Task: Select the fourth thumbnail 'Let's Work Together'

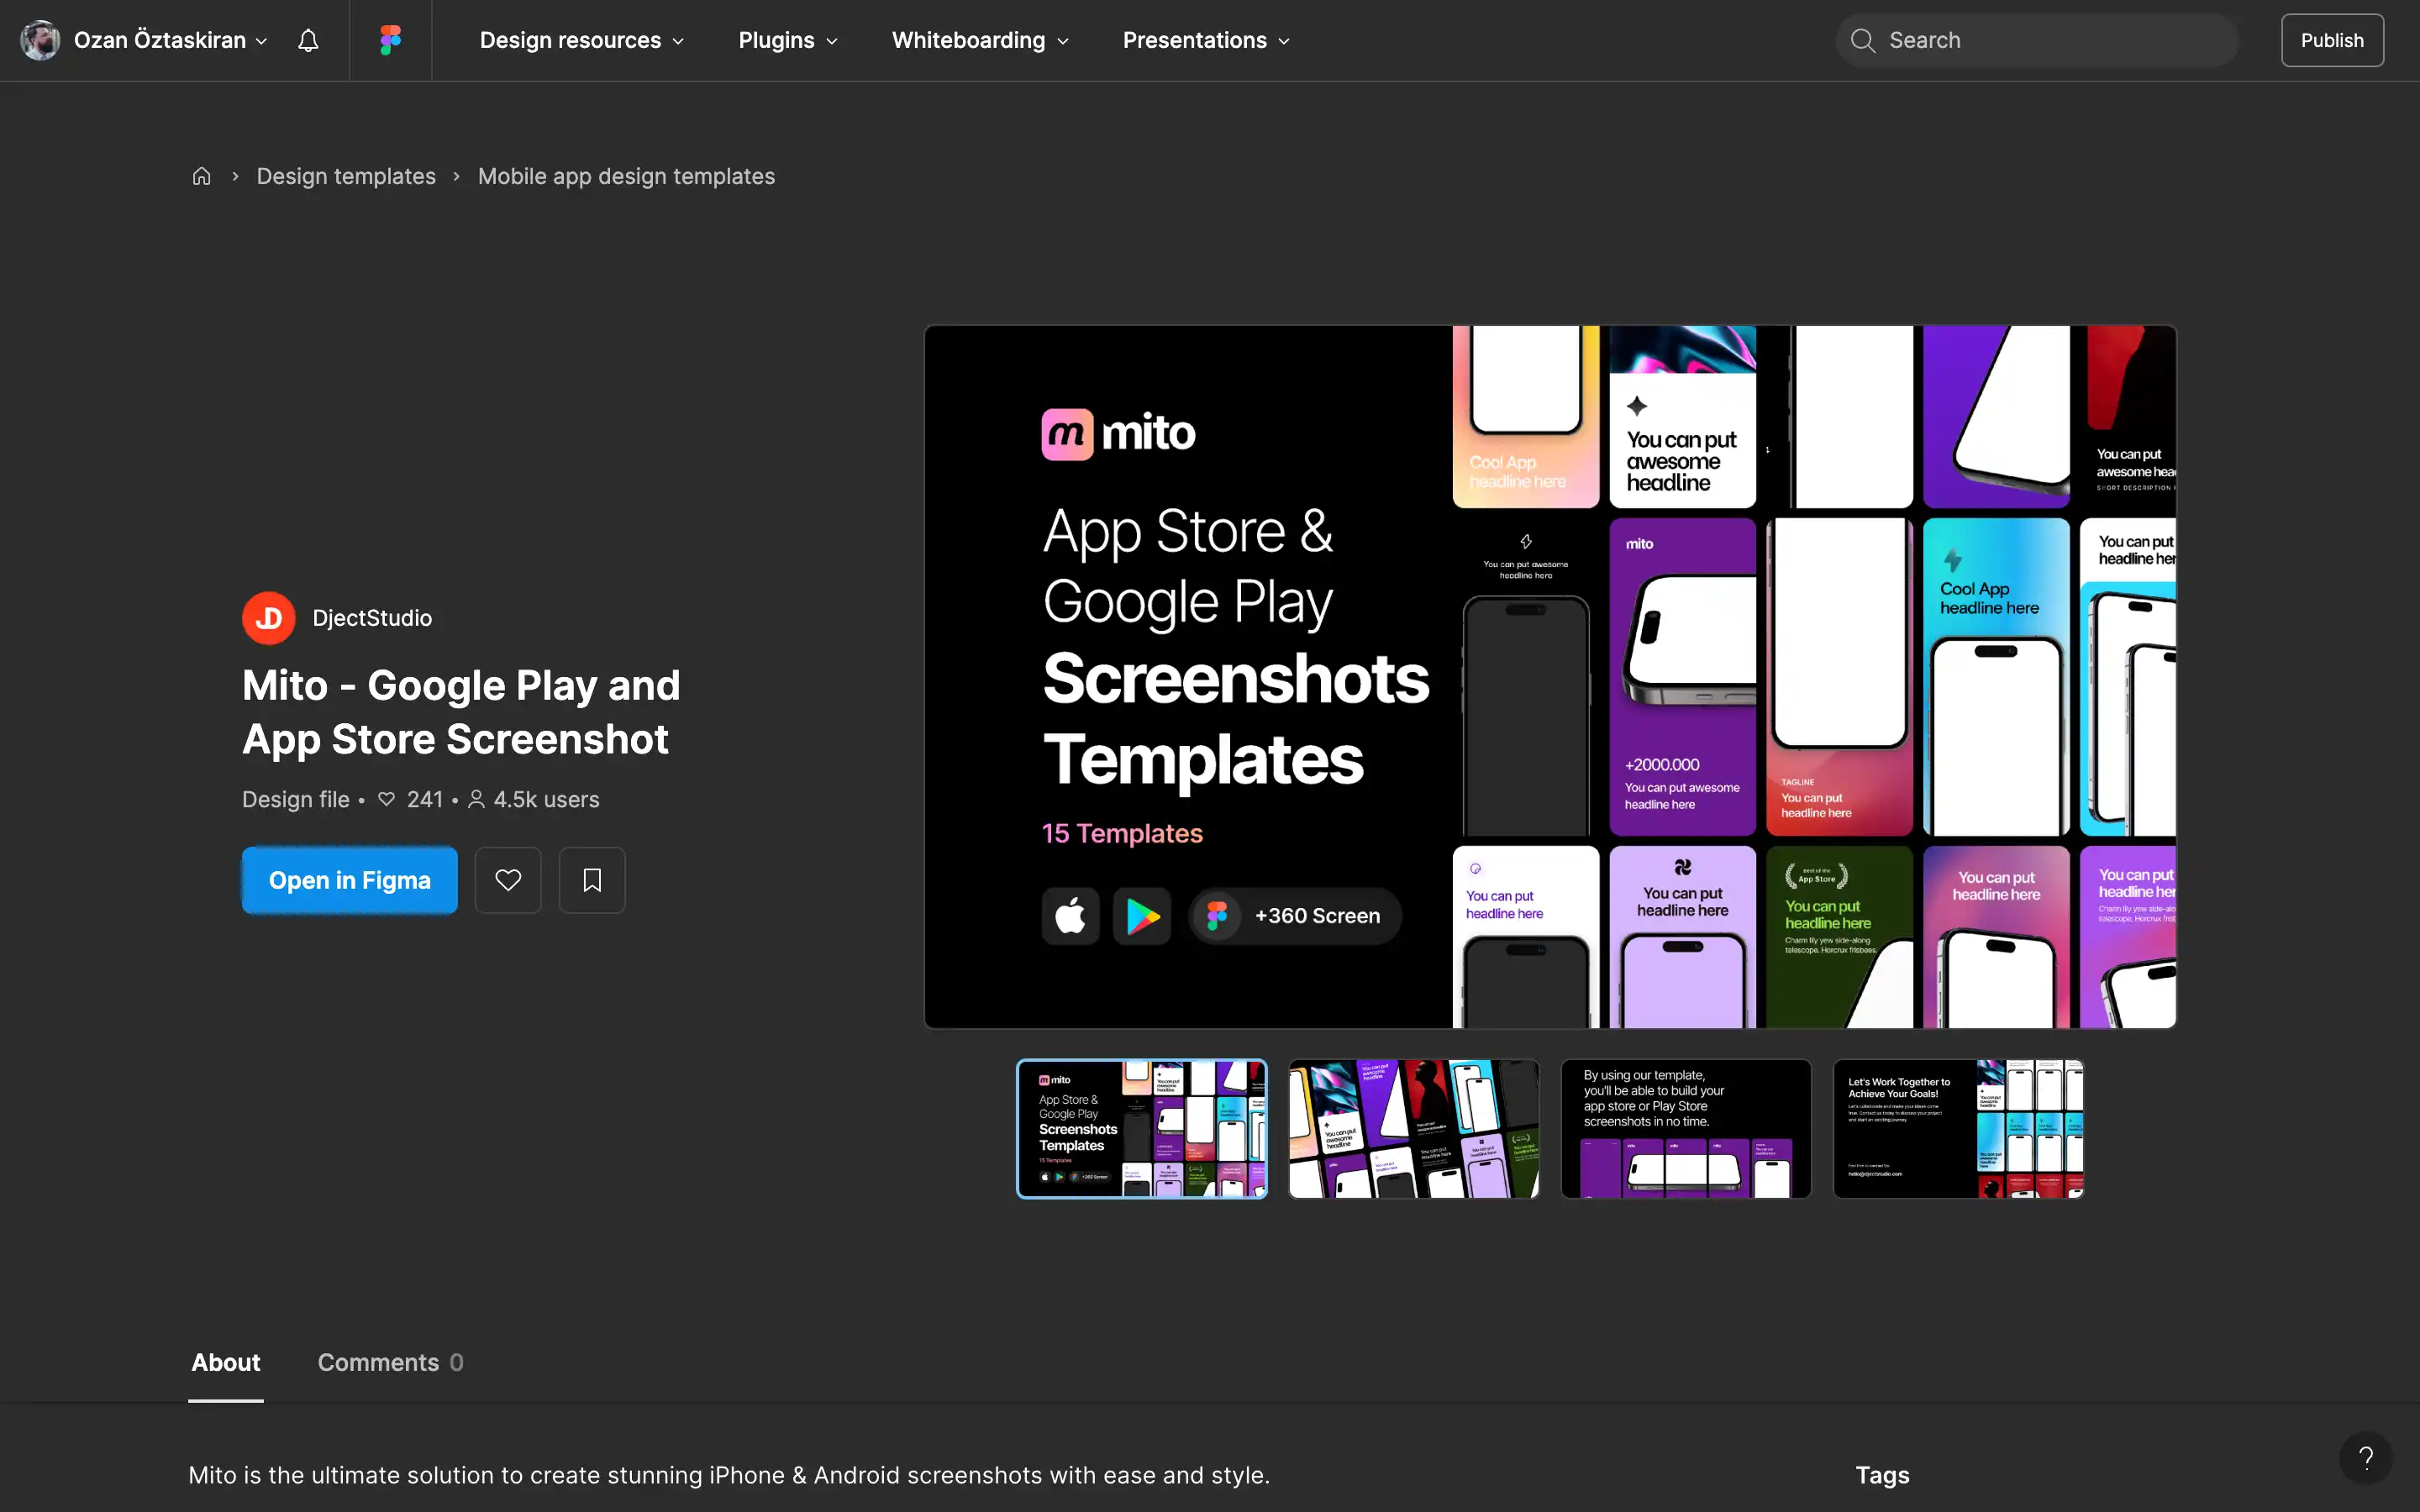Action: 1958,1129
